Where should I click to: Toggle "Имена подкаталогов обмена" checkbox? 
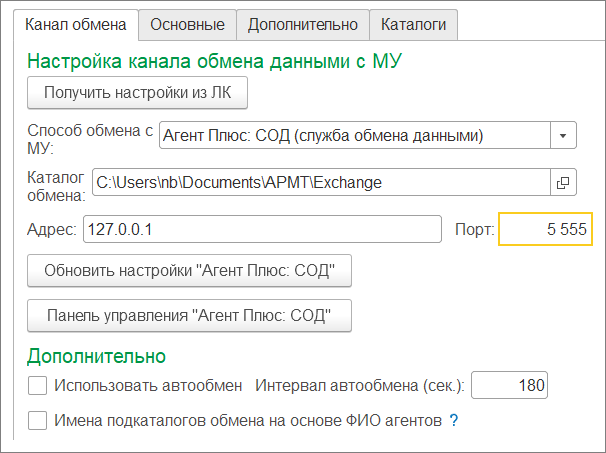point(38,421)
